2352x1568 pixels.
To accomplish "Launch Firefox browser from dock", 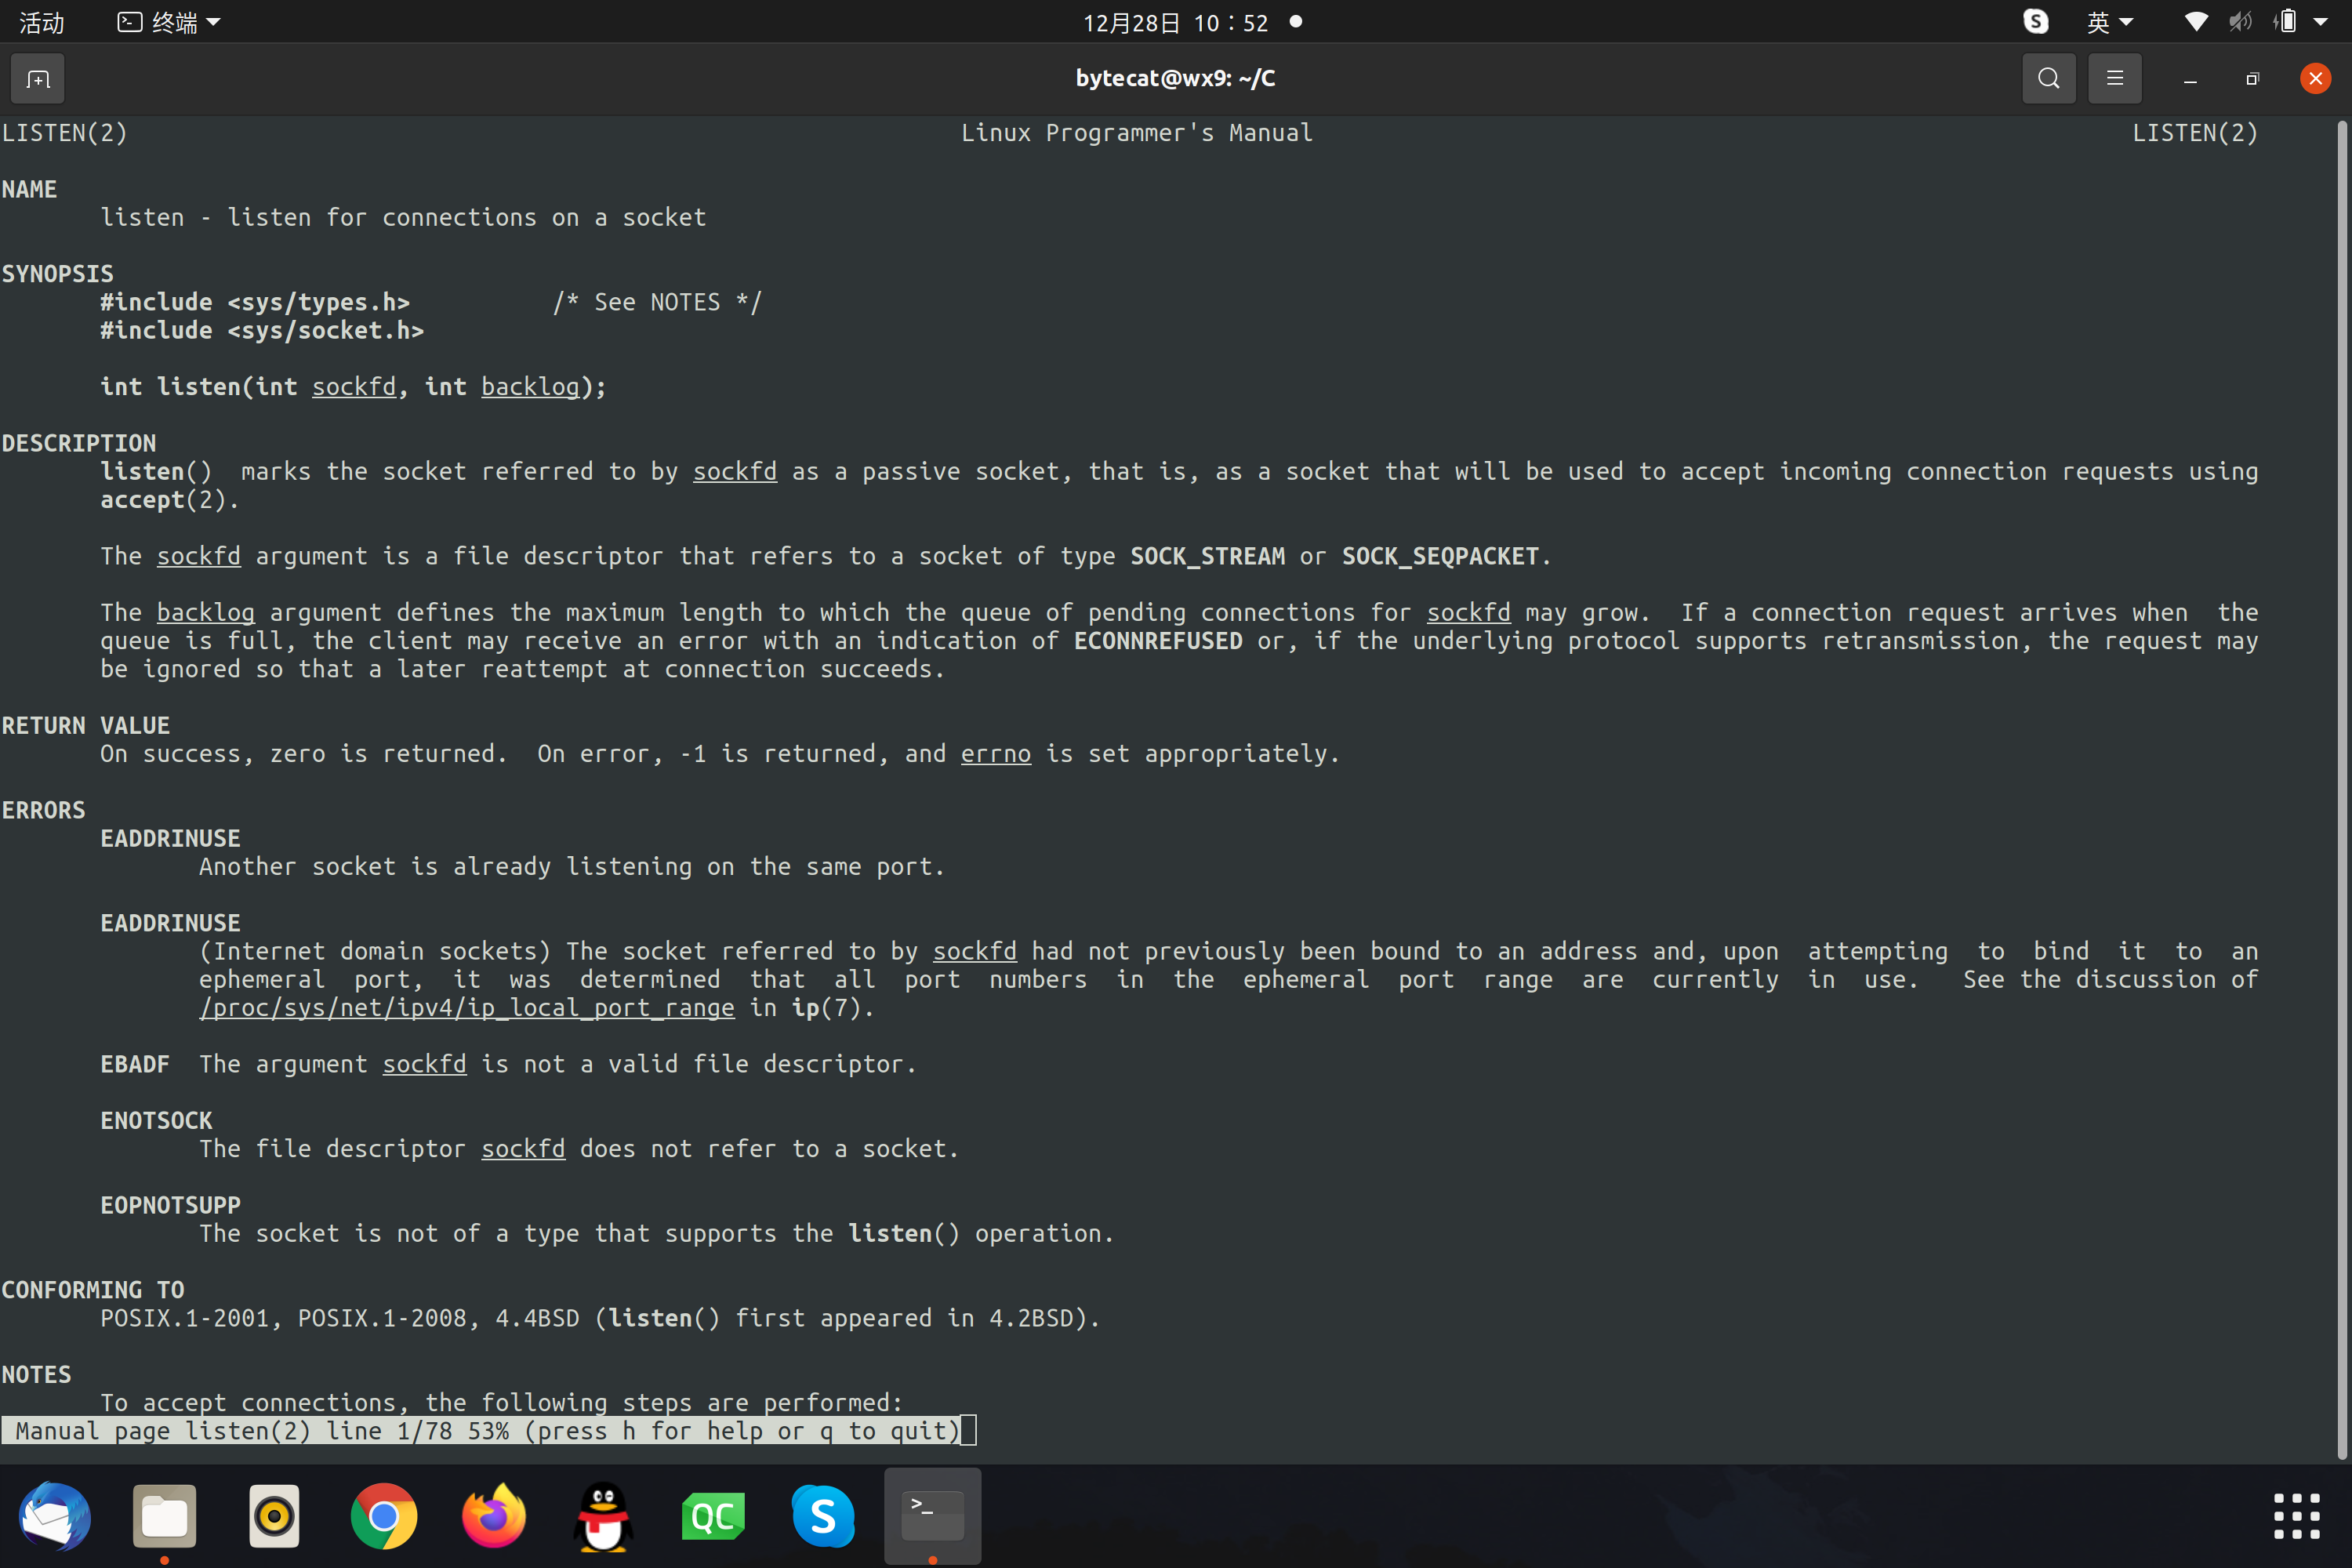I will tap(494, 1516).
